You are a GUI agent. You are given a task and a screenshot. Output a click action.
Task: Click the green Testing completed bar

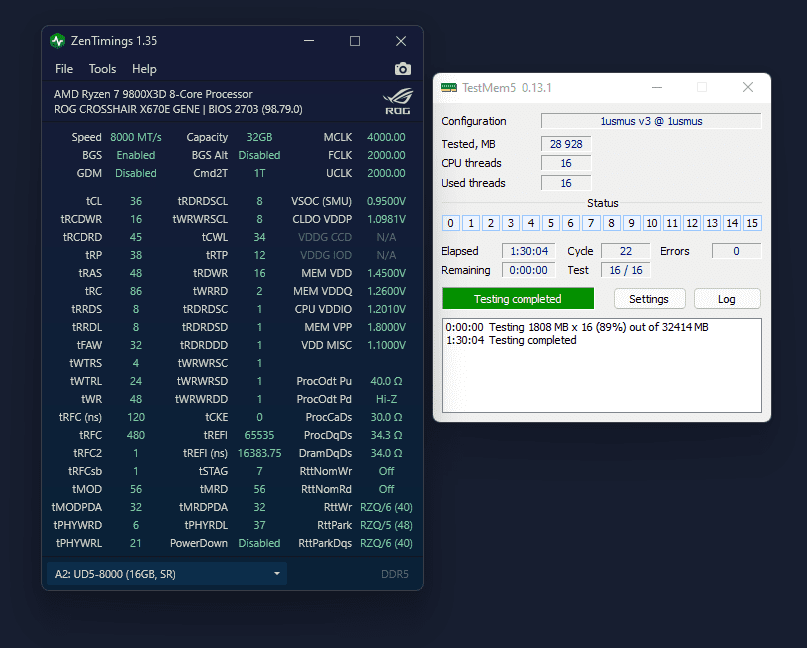click(x=518, y=299)
